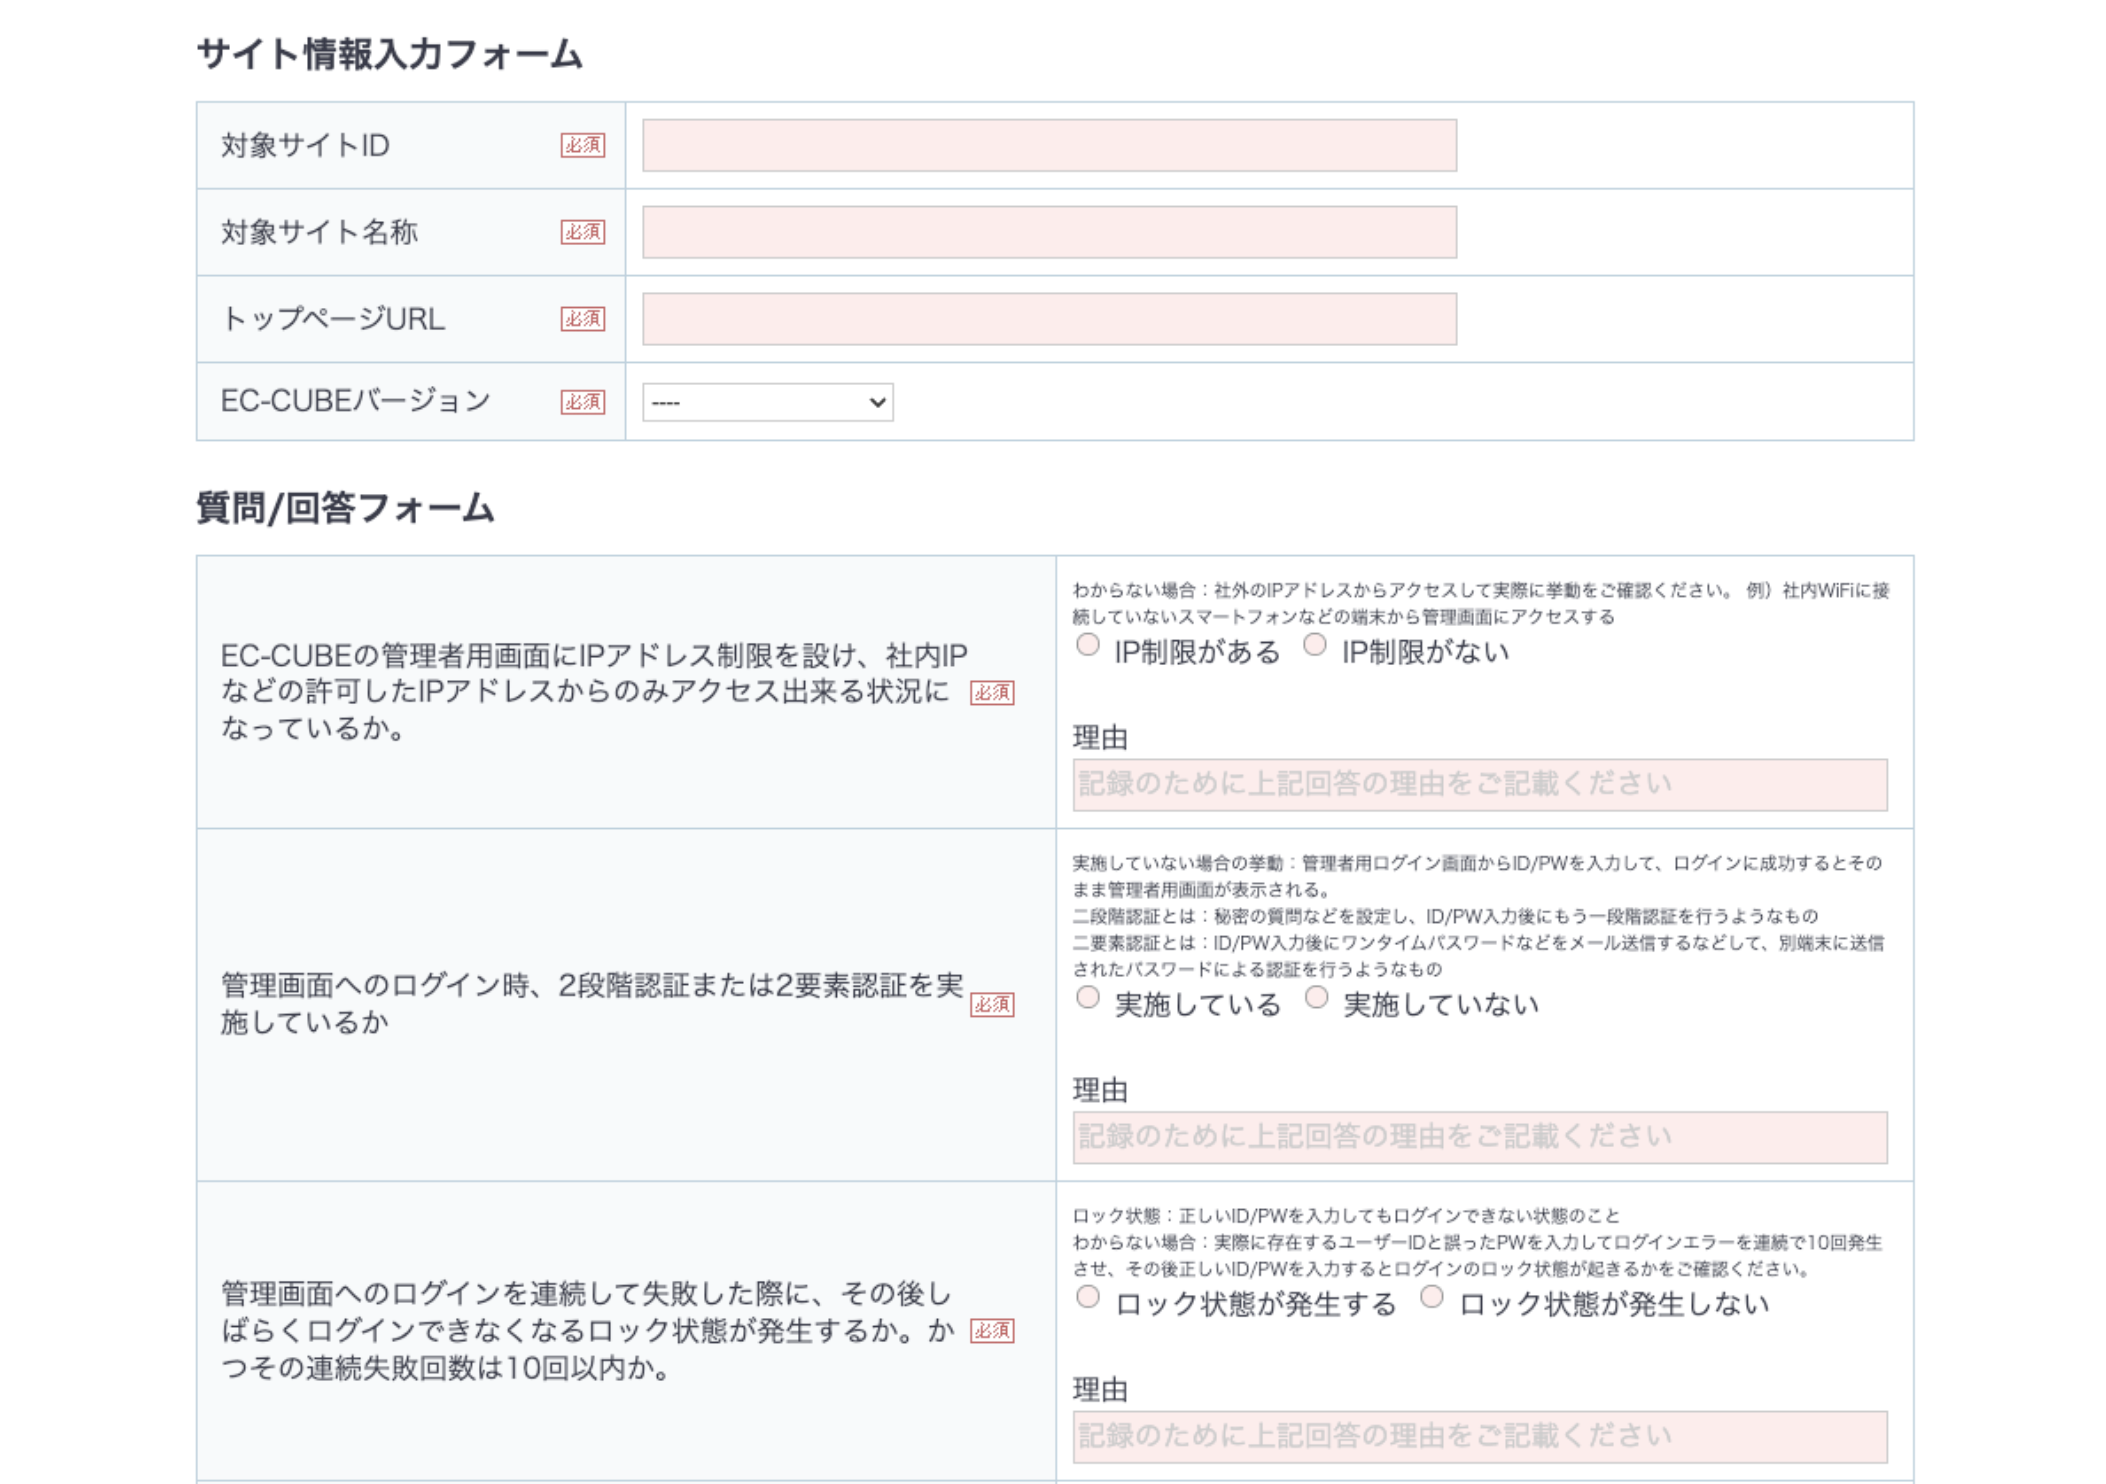2106x1484 pixels.
Task: Click the 必須 badge beside トップページURL
Action: (582, 319)
